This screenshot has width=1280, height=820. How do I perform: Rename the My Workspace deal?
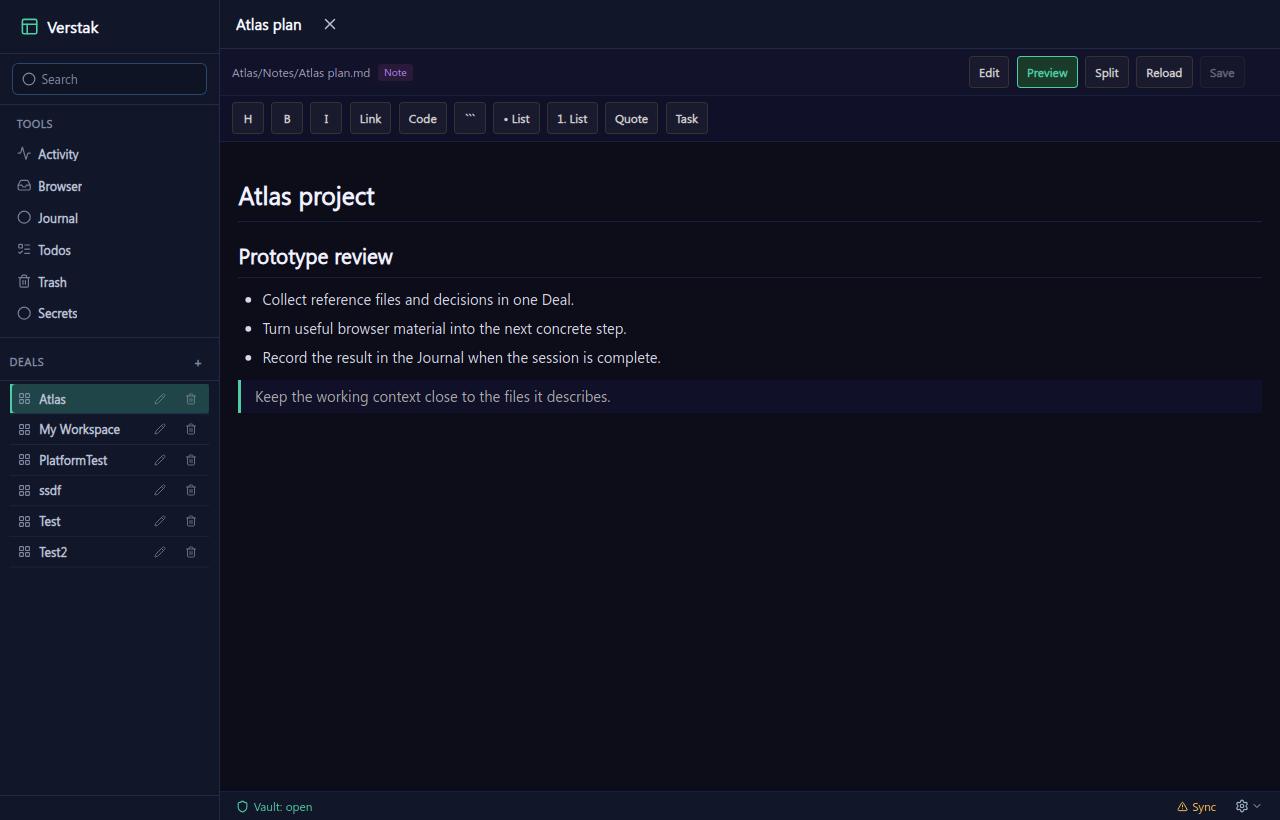[x=160, y=429]
